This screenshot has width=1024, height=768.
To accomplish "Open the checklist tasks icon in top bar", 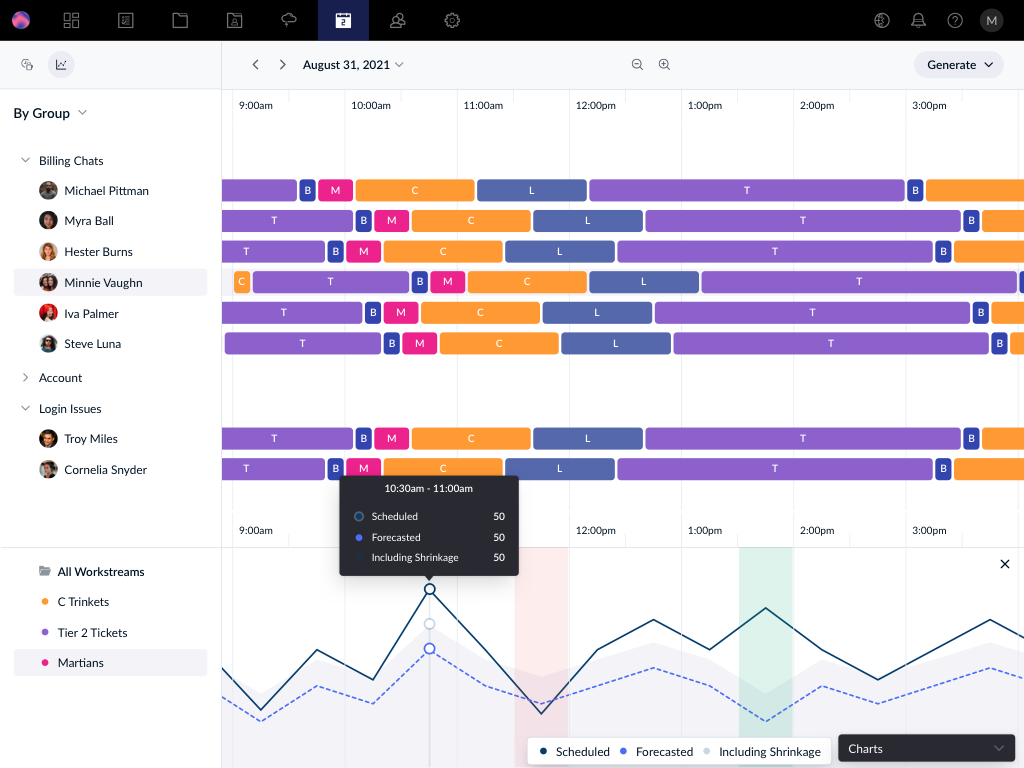I will [x=125, y=20].
